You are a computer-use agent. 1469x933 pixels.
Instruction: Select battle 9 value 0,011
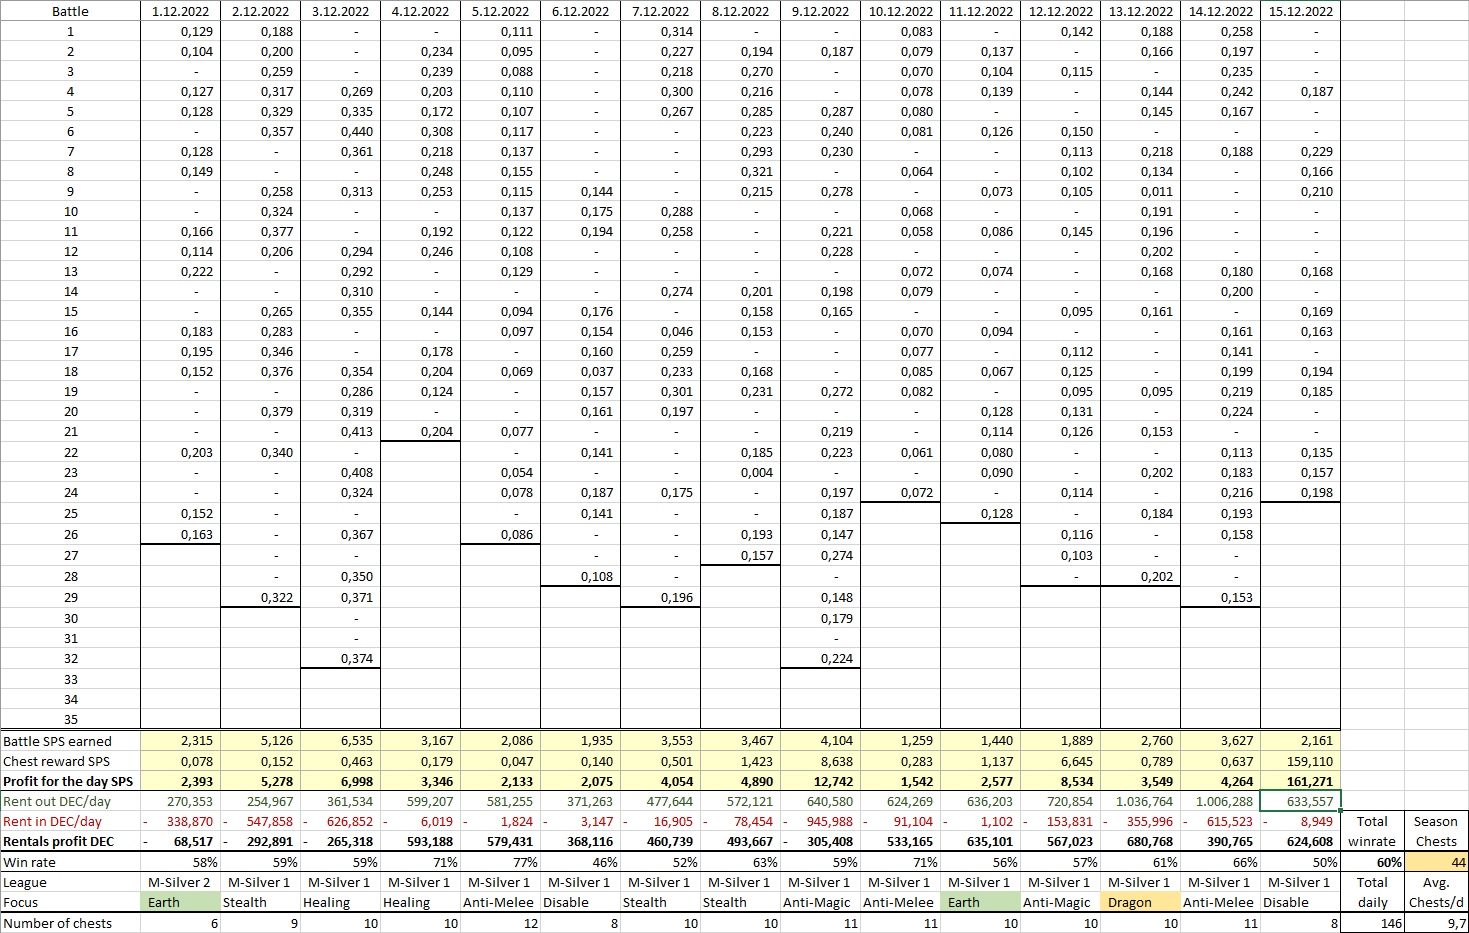(1140, 191)
